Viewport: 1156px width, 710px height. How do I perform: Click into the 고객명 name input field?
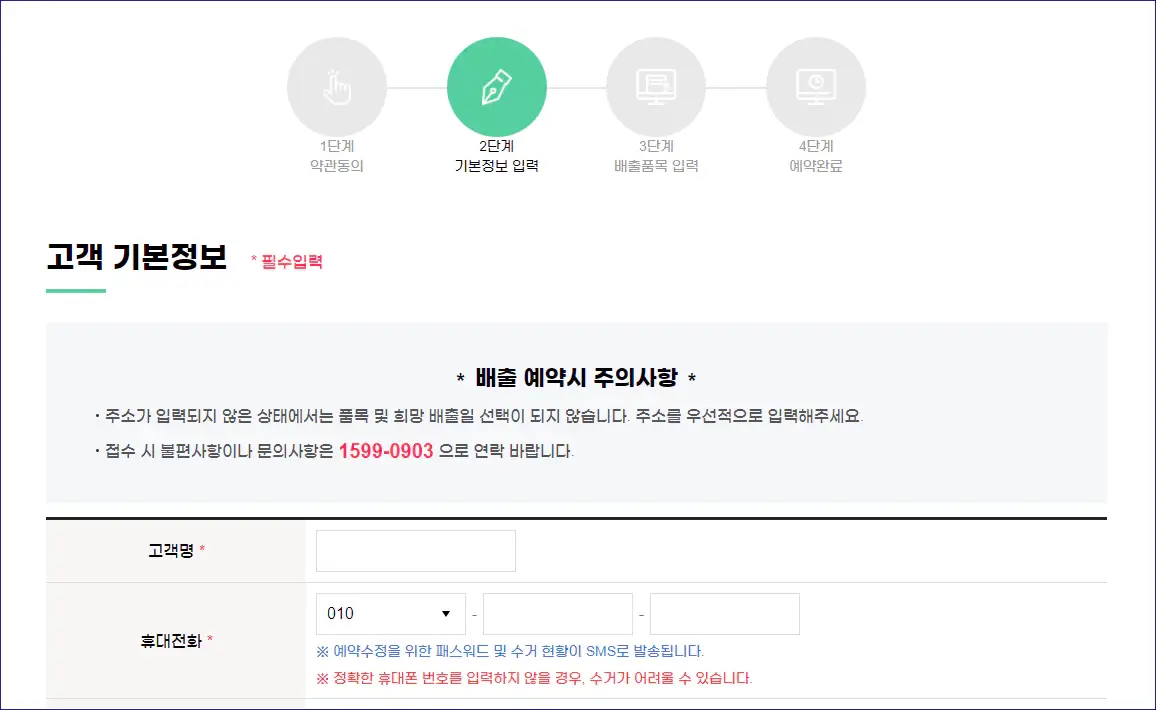415,551
